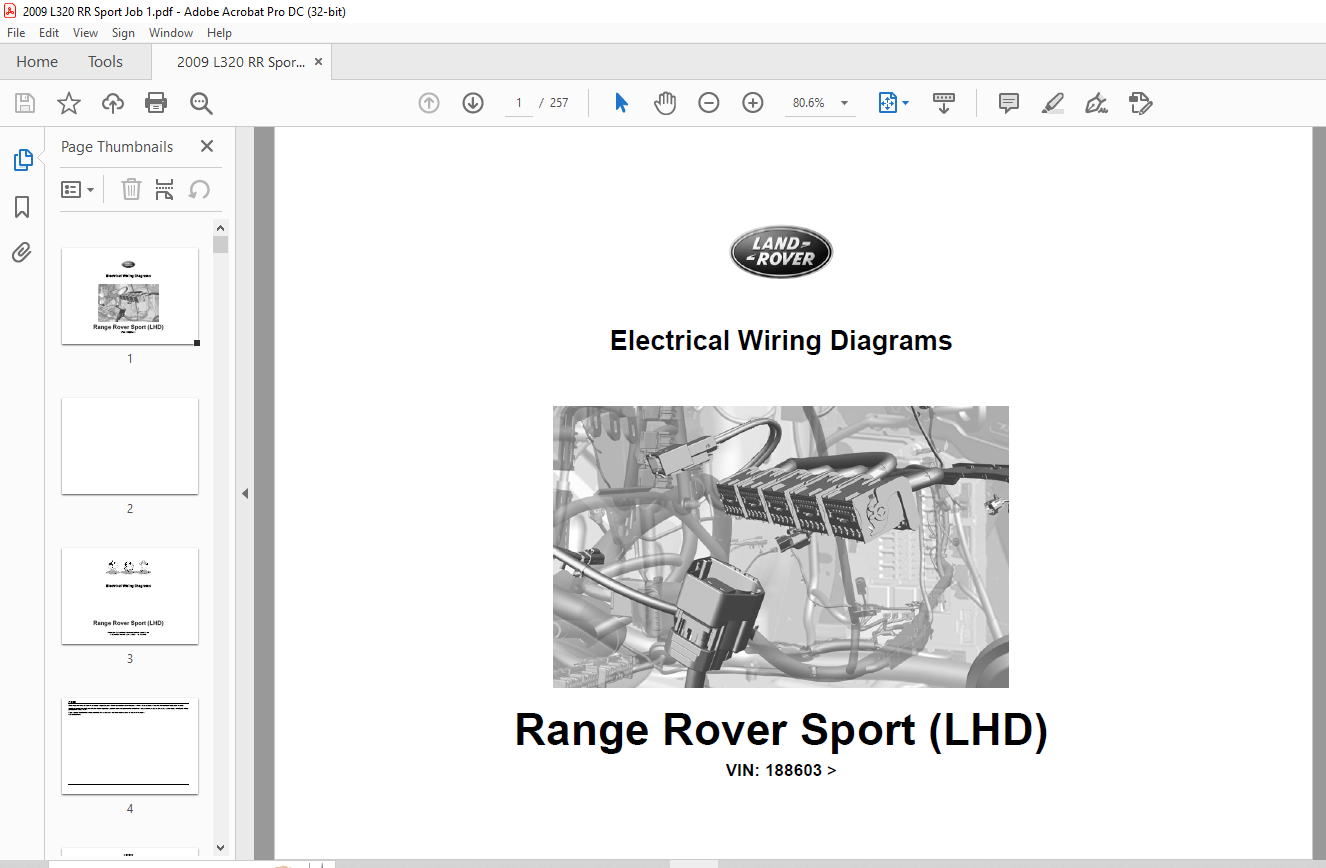Select page 1 thumbnail

pos(130,296)
